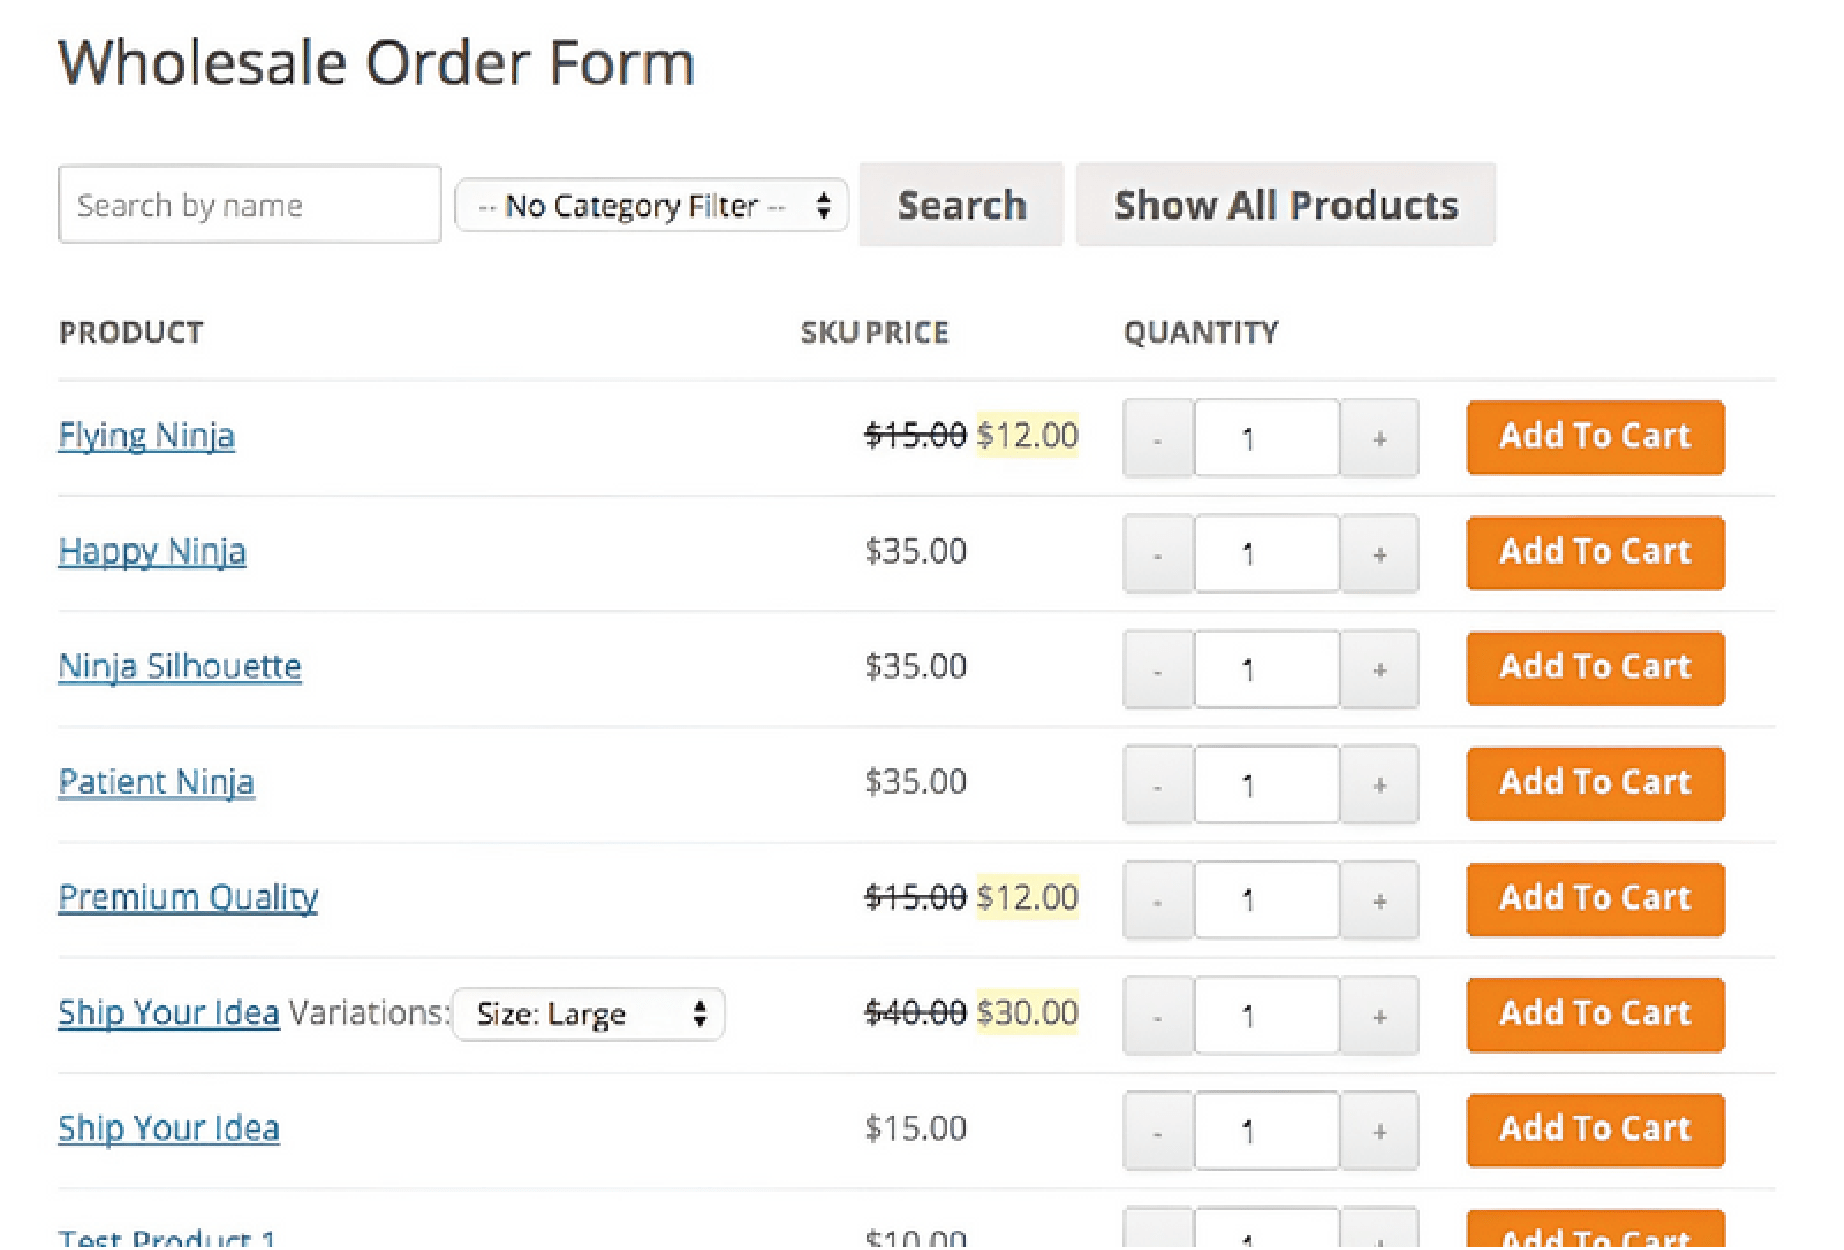Viewport: 1844px width, 1250px height.
Task: Click Show All Products
Action: coord(1286,205)
